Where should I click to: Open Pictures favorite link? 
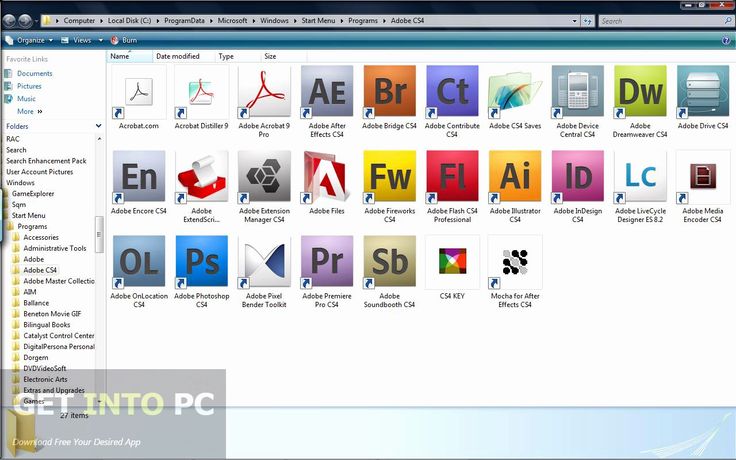[29, 86]
